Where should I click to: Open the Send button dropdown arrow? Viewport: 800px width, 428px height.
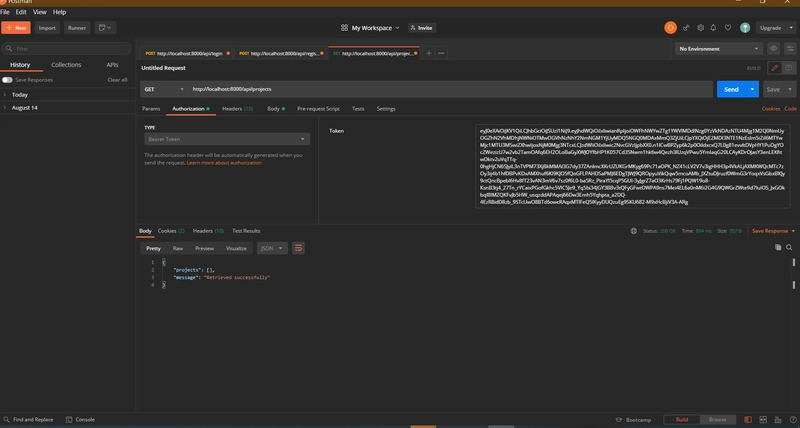[752, 89]
